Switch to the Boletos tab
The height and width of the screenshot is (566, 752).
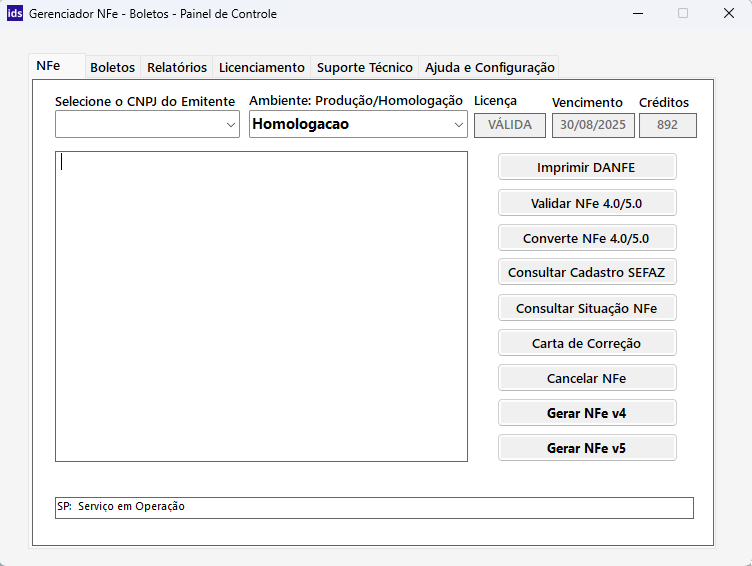coord(112,67)
